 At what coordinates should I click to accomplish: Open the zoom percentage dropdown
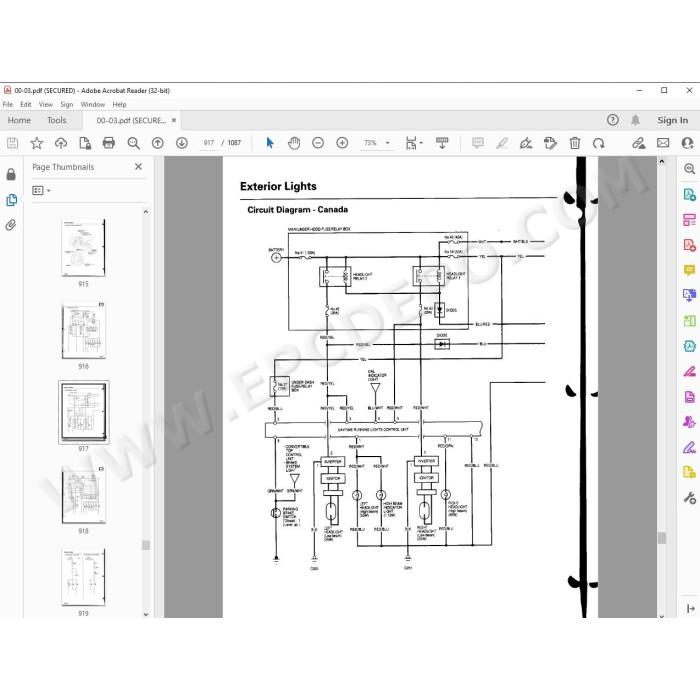click(388, 143)
